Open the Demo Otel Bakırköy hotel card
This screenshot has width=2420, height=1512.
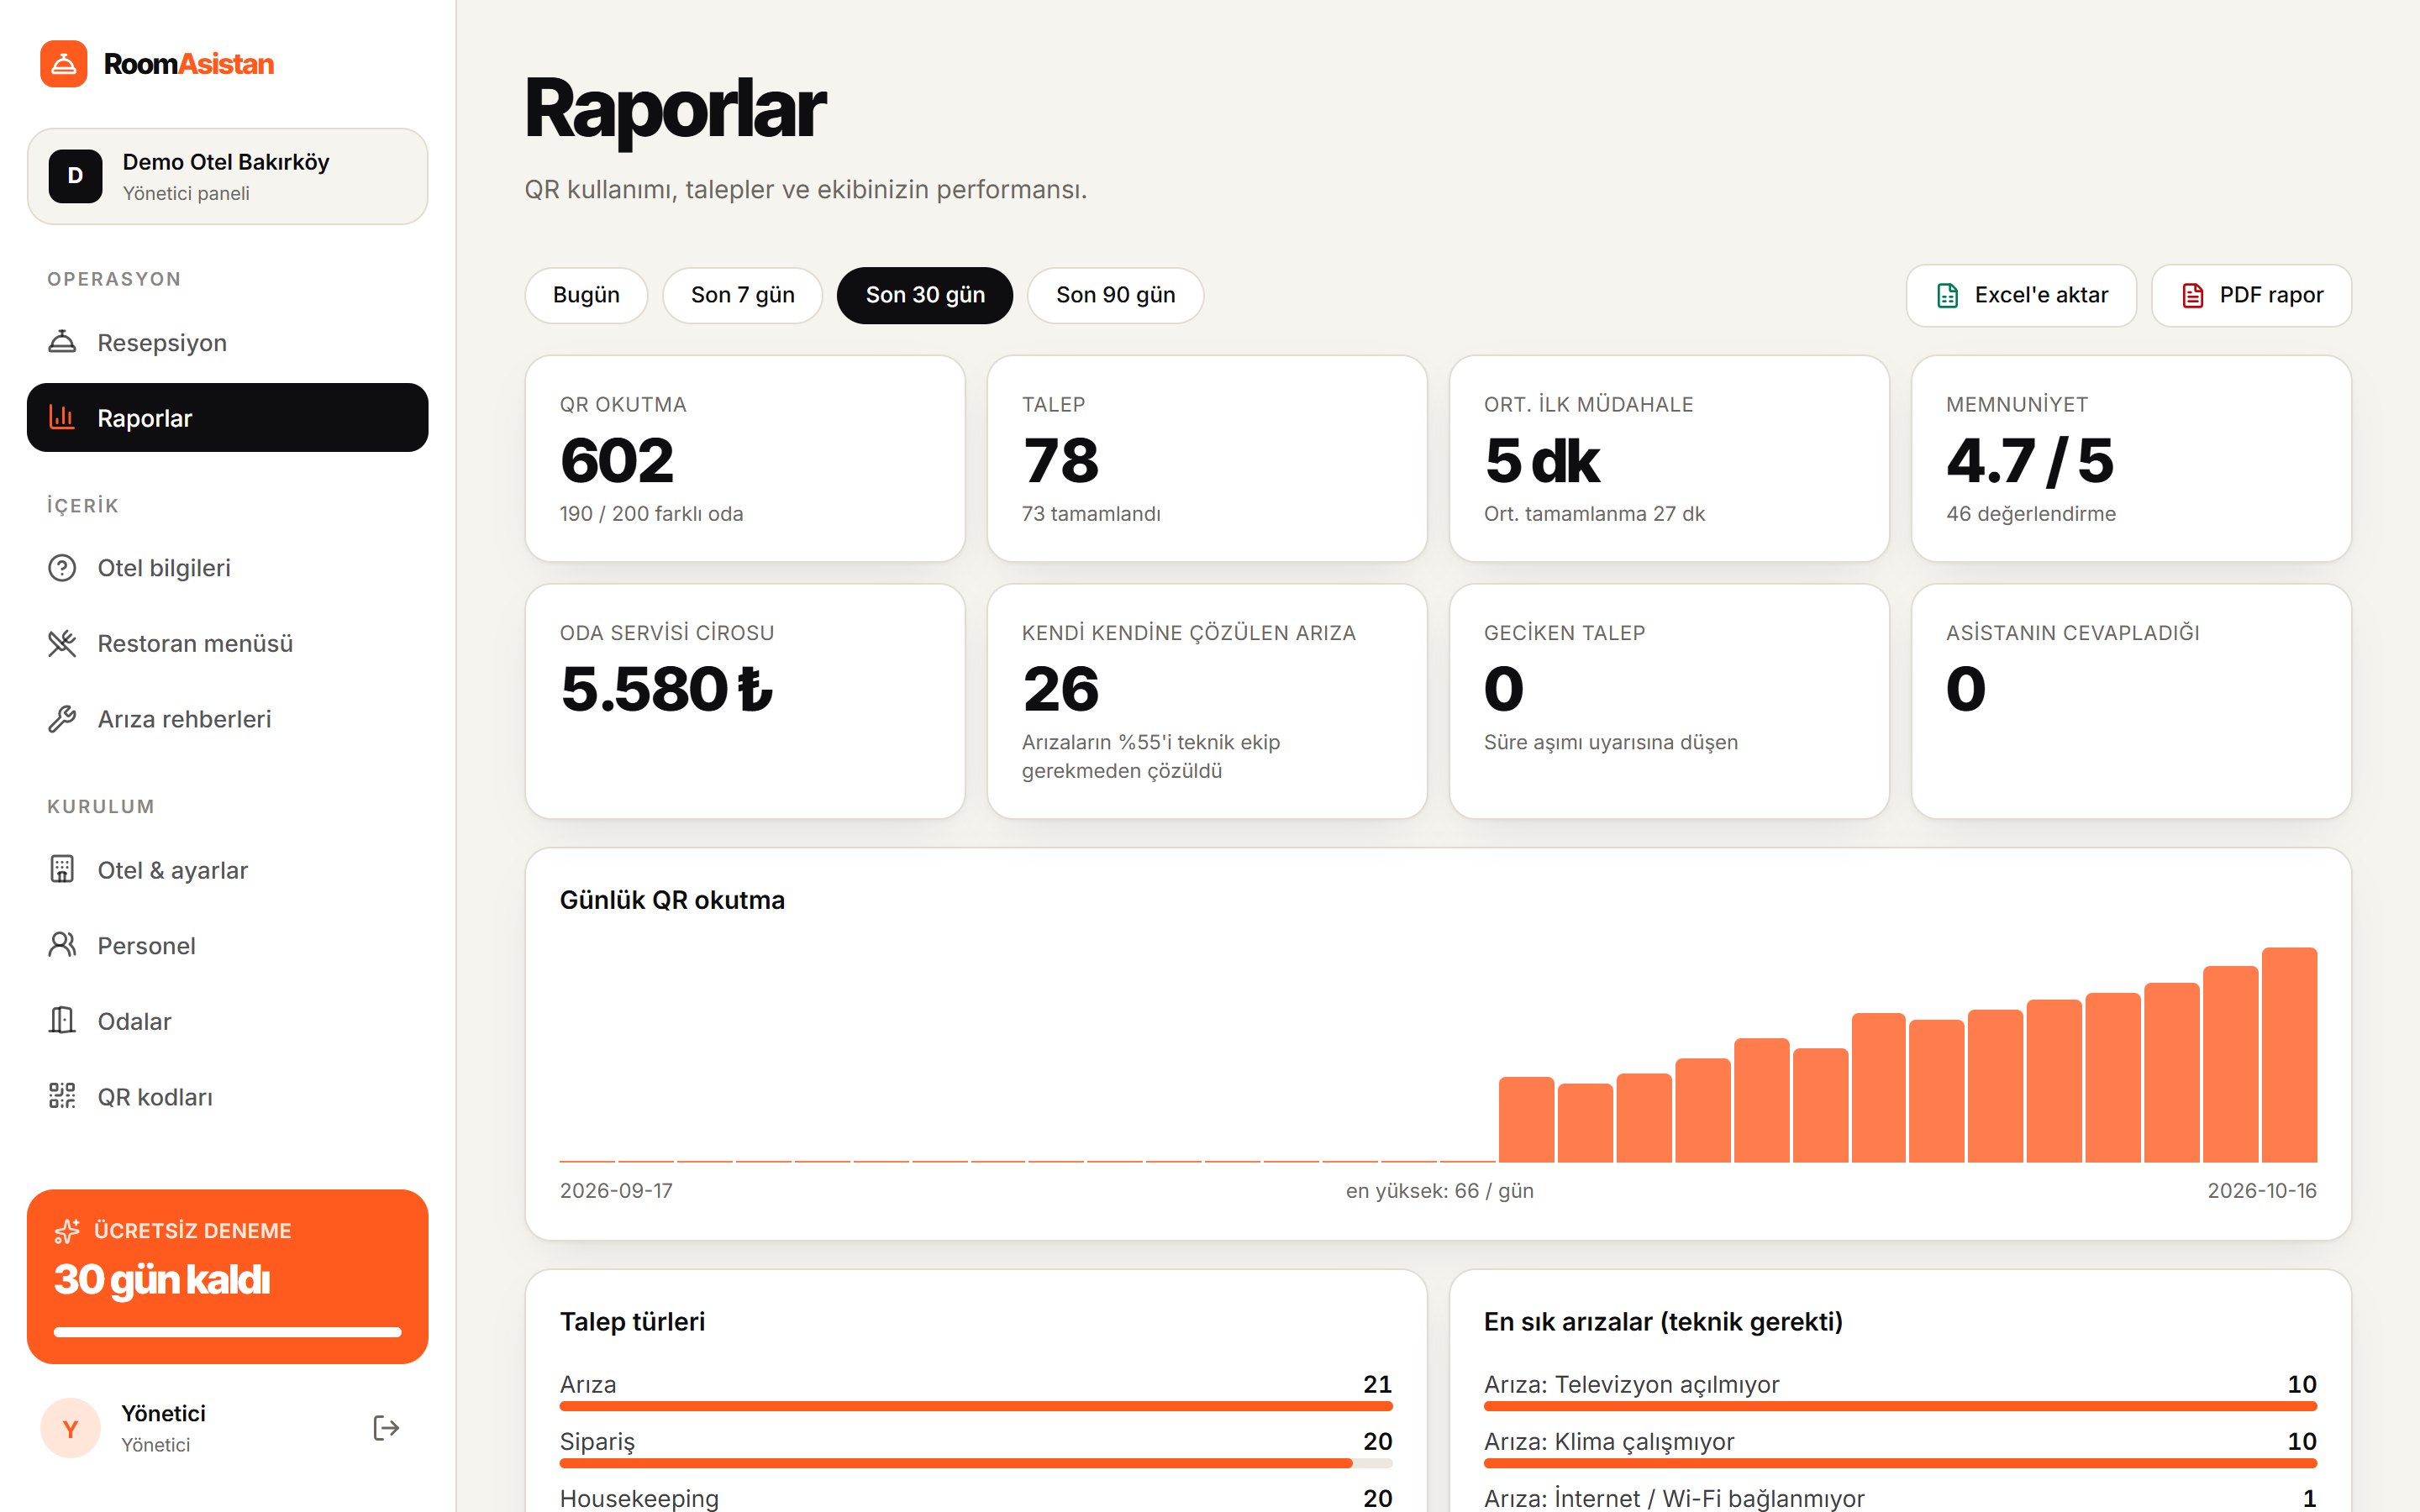[228, 176]
